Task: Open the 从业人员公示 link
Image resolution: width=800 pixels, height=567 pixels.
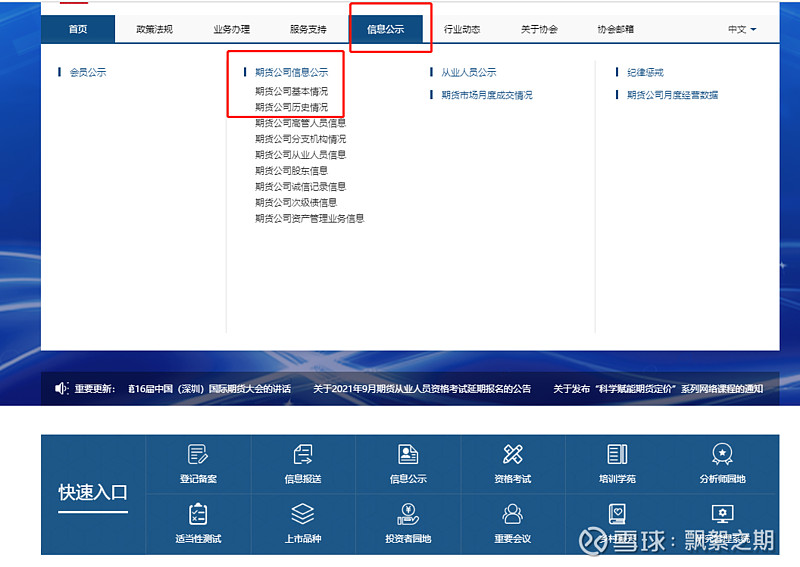Action: pyautogui.click(x=468, y=72)
